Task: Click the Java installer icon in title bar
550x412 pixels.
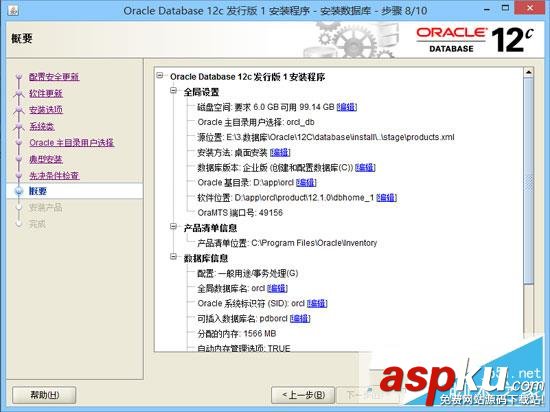Action: point(13,11)
